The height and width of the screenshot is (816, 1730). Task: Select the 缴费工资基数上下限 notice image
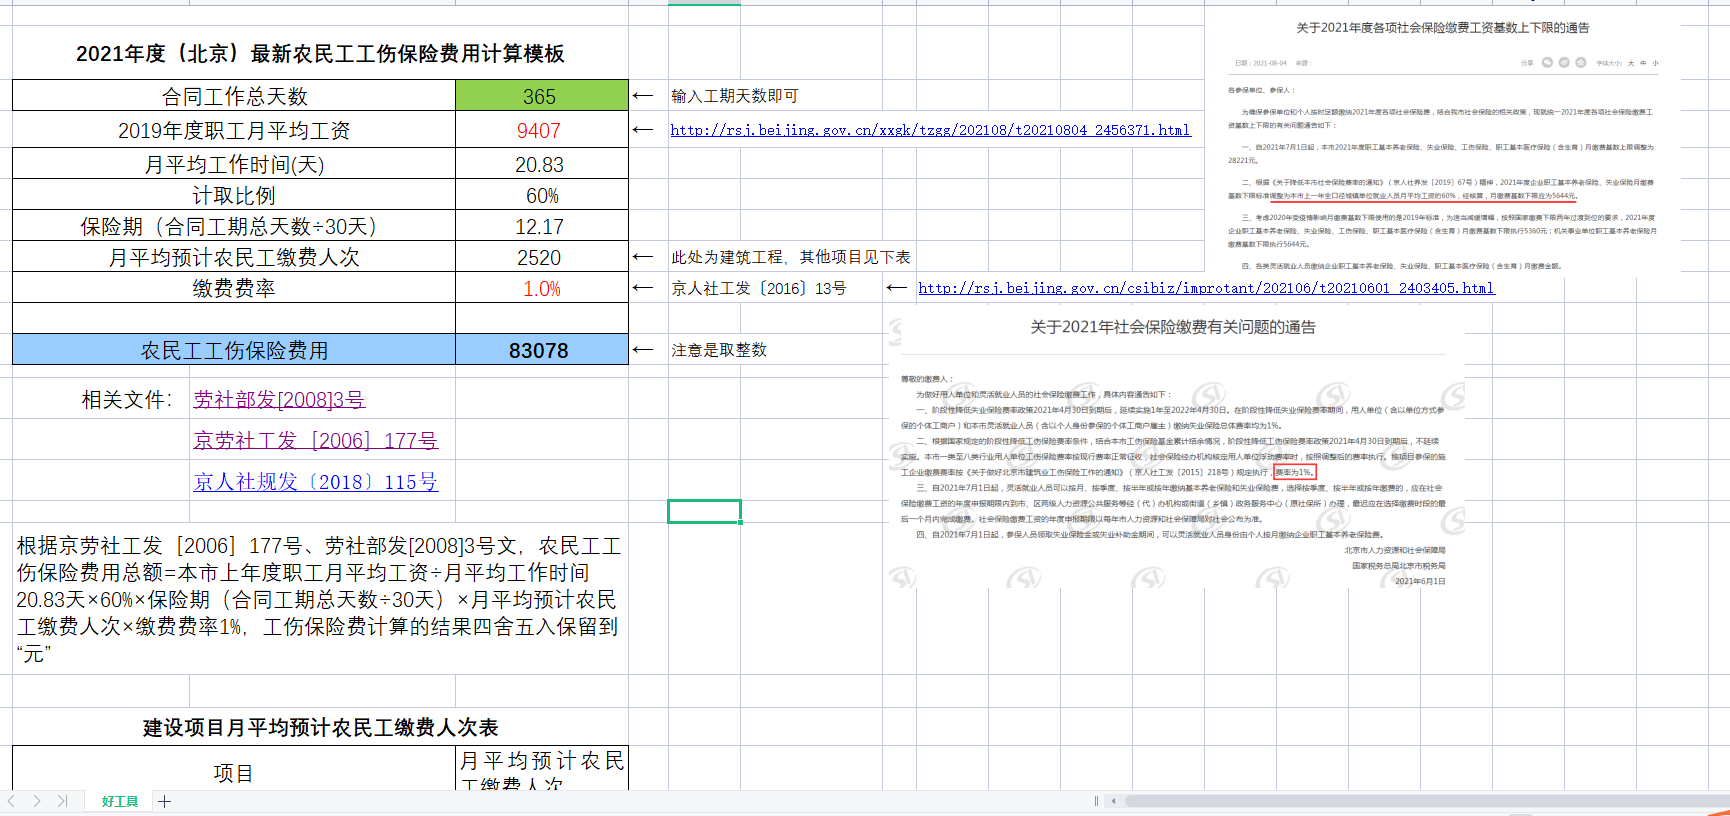1443,143
